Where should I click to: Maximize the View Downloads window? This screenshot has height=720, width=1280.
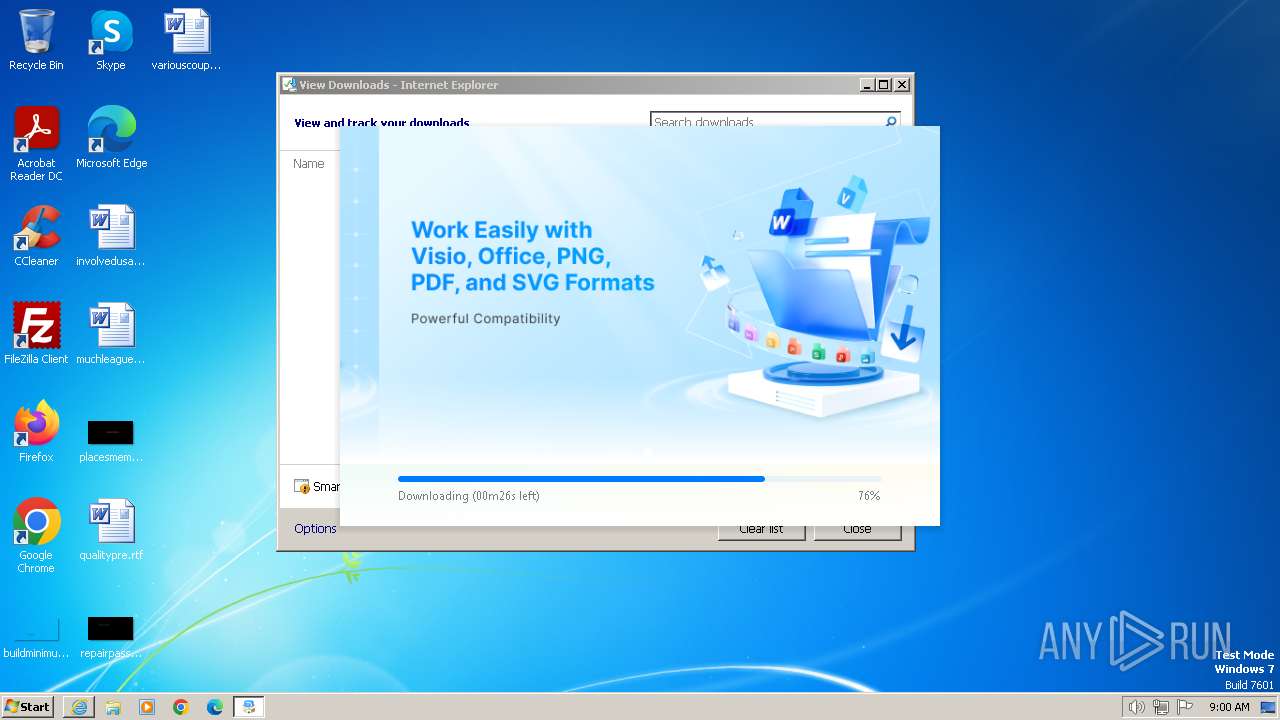point(884,85)
